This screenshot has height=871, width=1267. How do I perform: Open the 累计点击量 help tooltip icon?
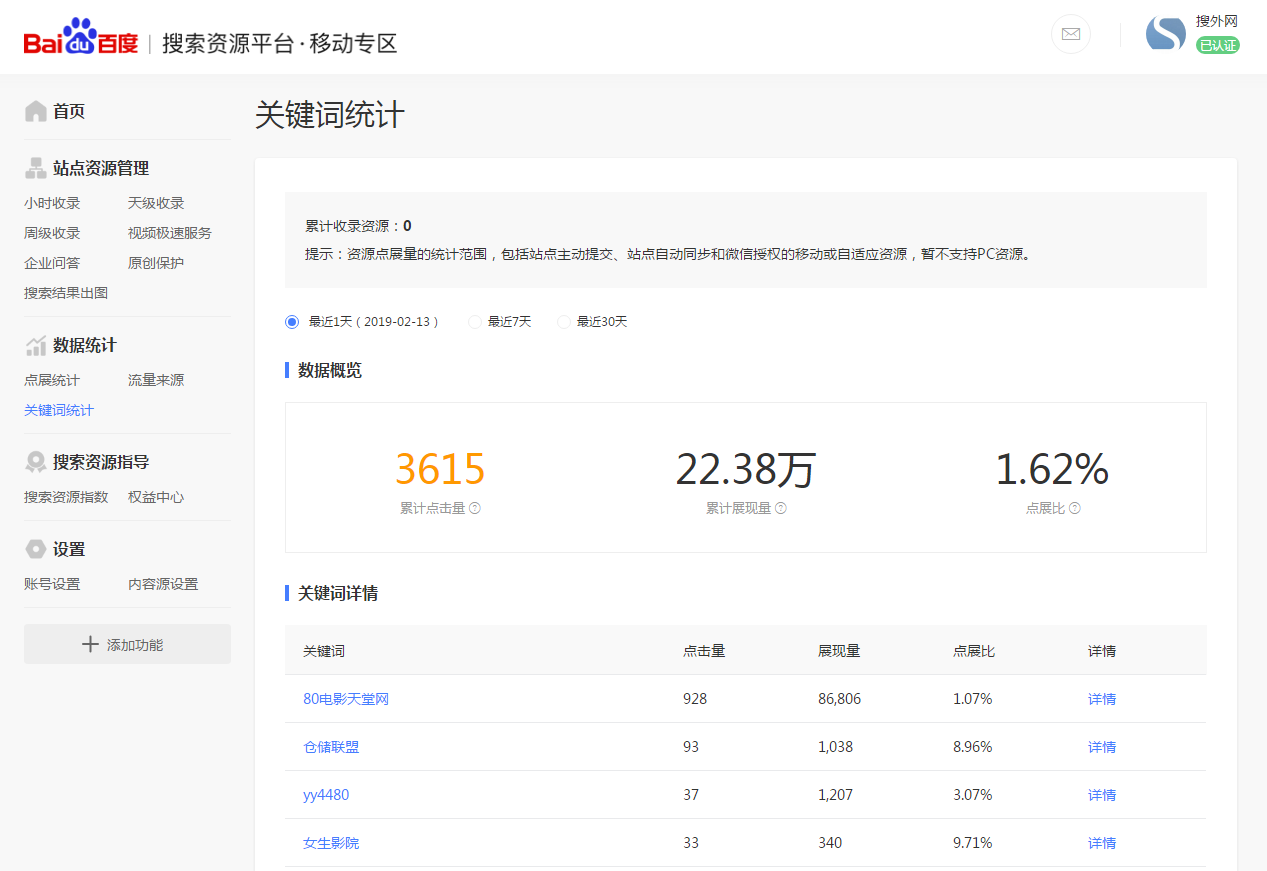tap(475, 509)
